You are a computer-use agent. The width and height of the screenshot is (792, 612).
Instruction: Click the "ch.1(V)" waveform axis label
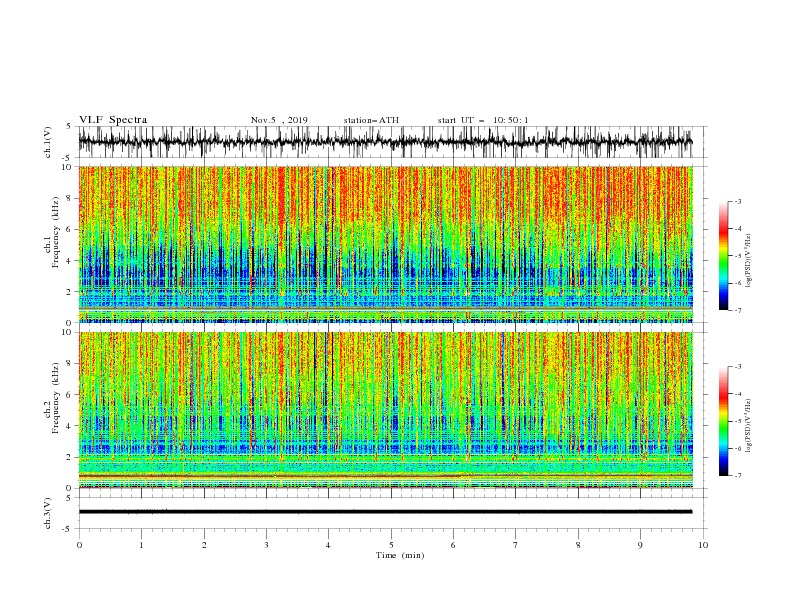(48, 142)
